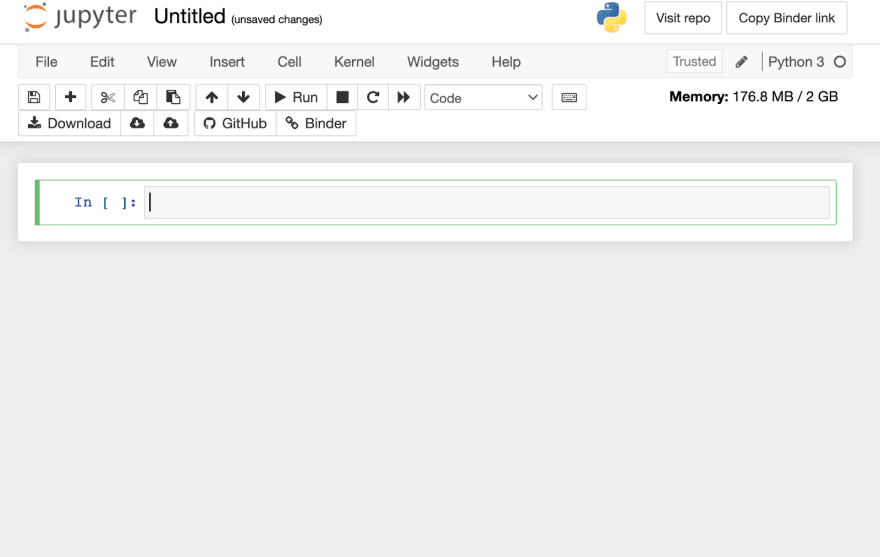Click the Python 3 kernel name
Image resolution: width=880 pixels, height=557 pixels.
click(x=796, y=62)
